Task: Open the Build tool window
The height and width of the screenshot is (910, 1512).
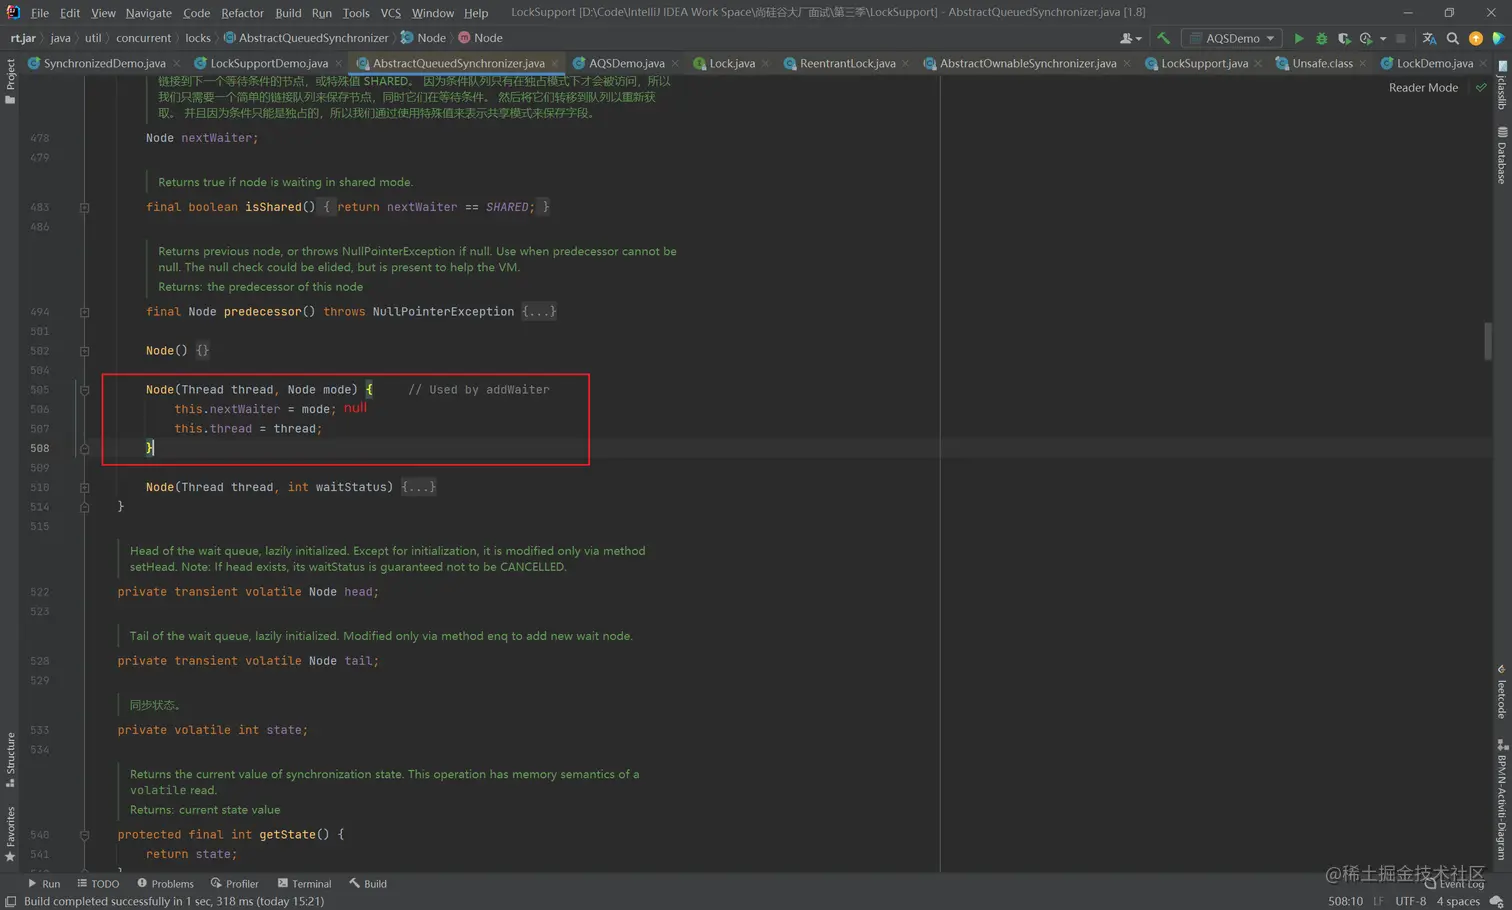Action: (368, 884)
